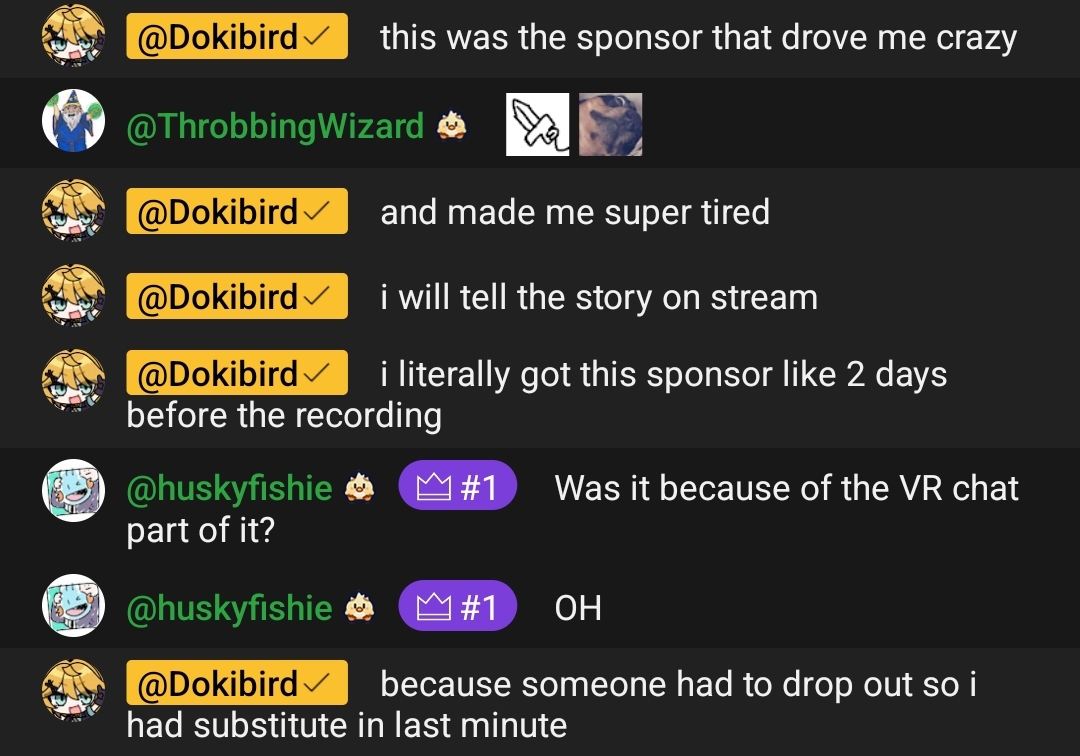Click chick badge next to huskyfishie on 'OH' message
The image size is (1080, 756).
(359, 607)
